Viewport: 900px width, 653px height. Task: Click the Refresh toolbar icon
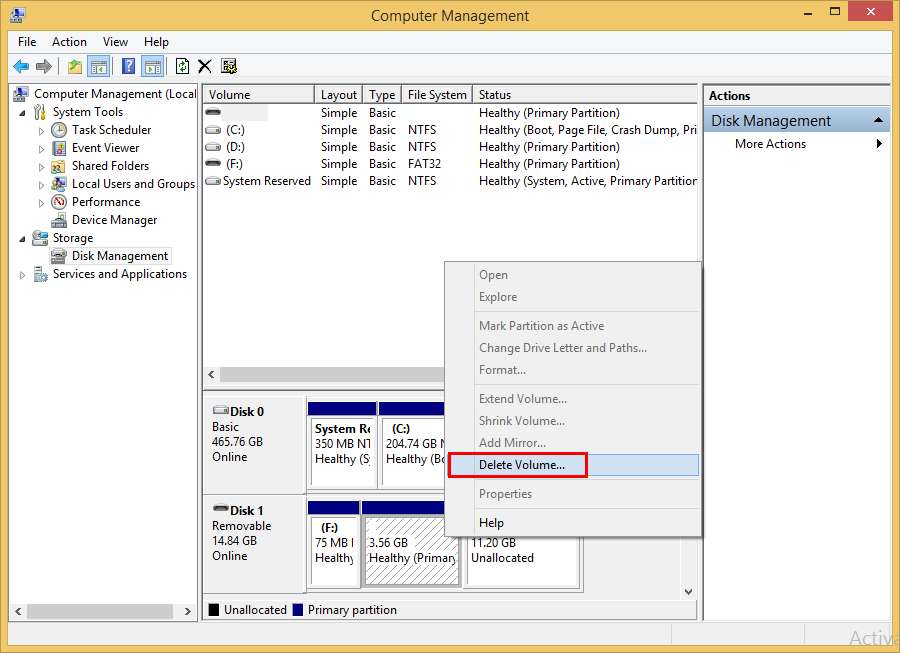click(x=183, y=67)
